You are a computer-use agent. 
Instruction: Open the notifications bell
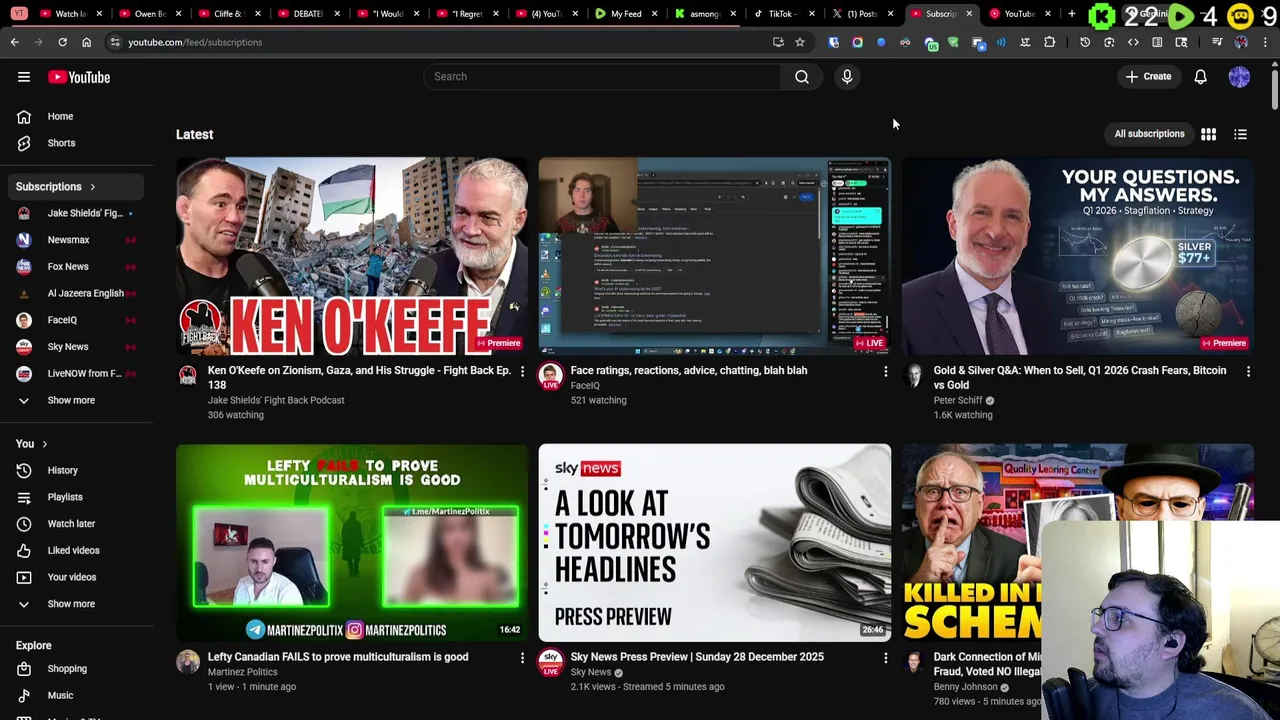(x=1200, y=77)
